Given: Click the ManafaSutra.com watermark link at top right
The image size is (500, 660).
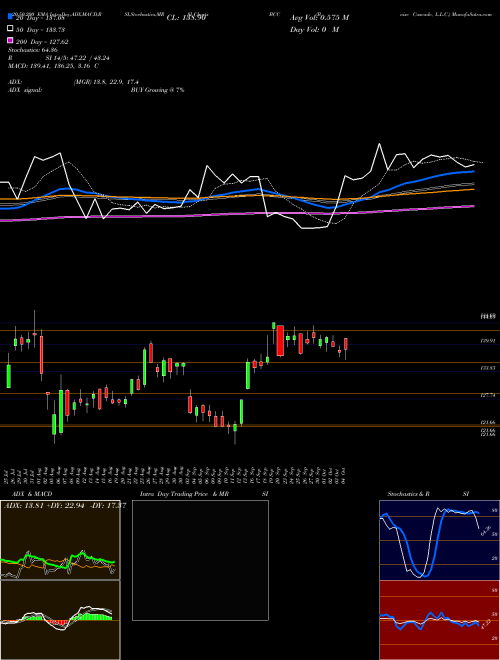Looking at the screenshot, I should (x=472, y=14).
